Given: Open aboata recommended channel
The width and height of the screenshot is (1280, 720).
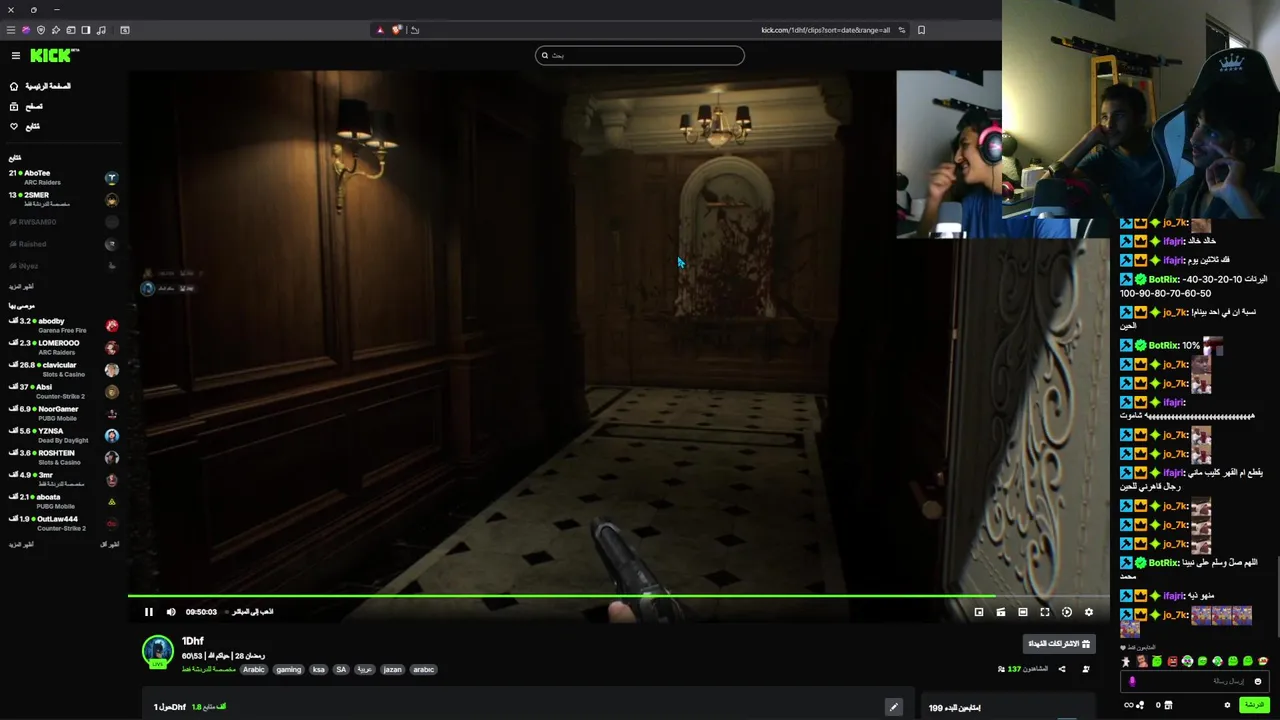Looking at the screenshot, I should [62, 501].
